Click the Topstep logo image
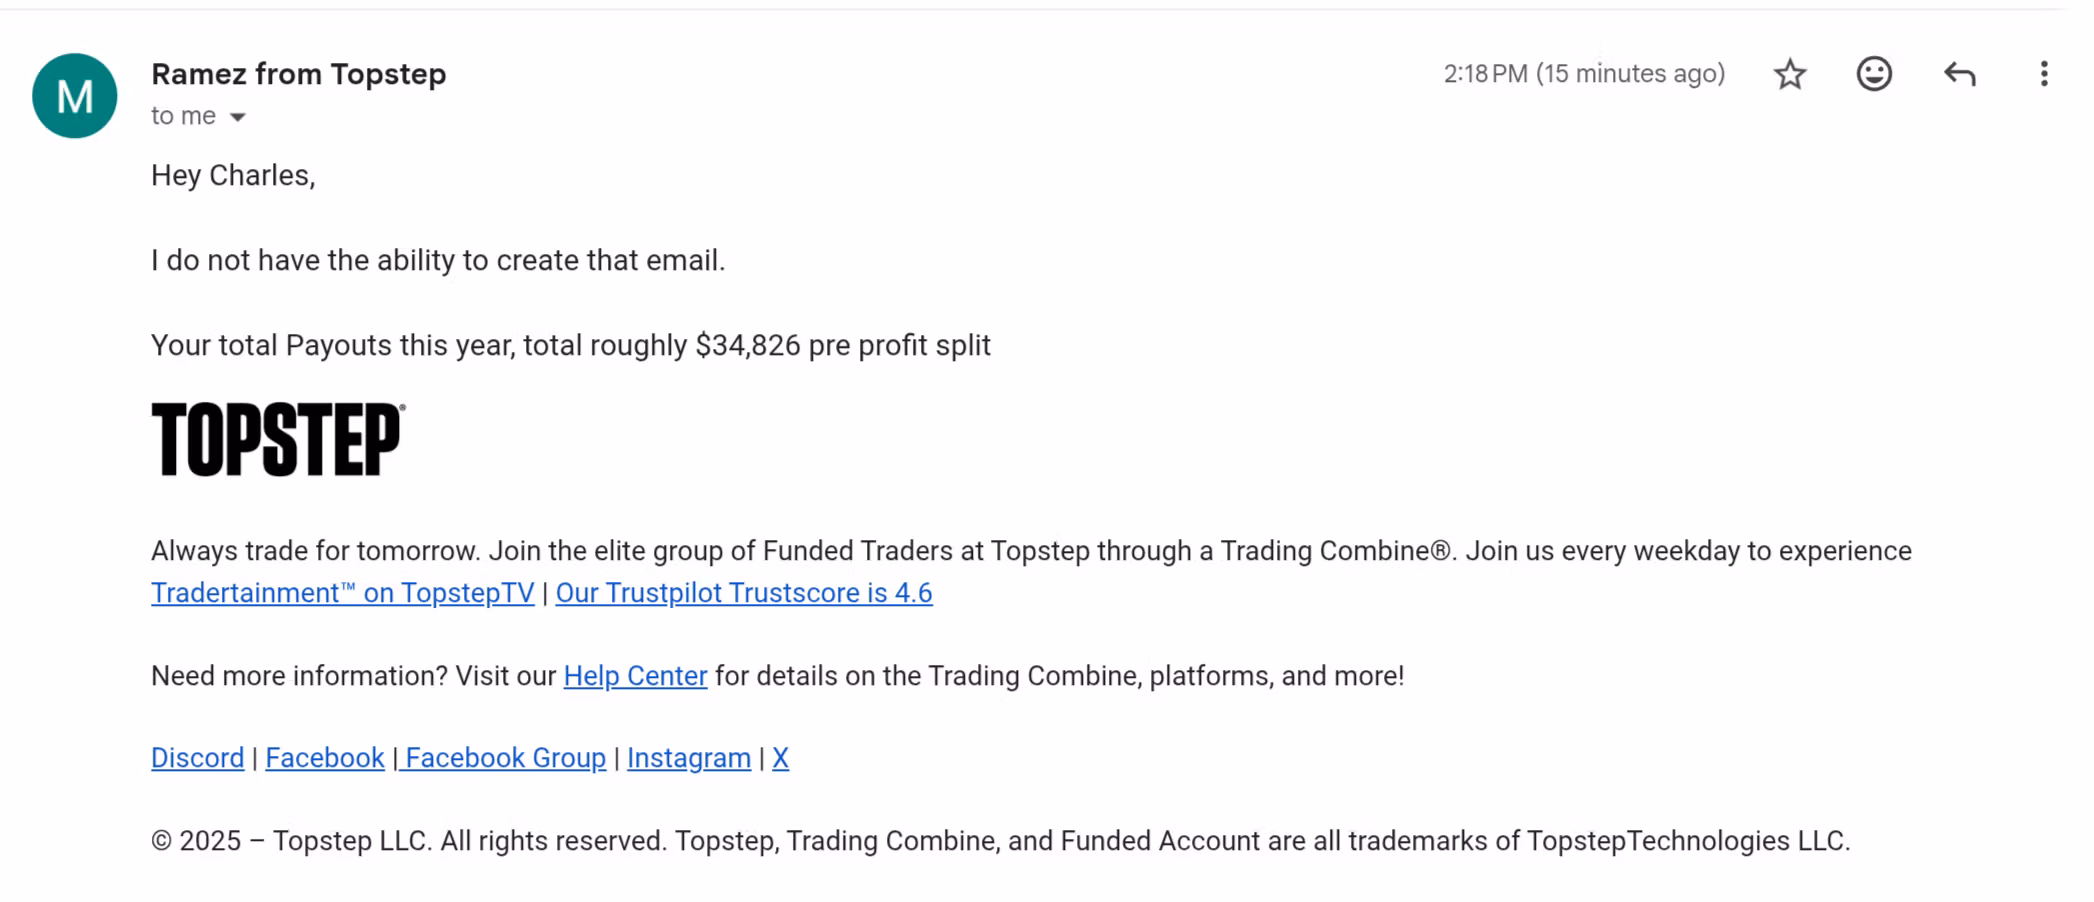Viewport: 2094px width, 902px height. (278, 439)
